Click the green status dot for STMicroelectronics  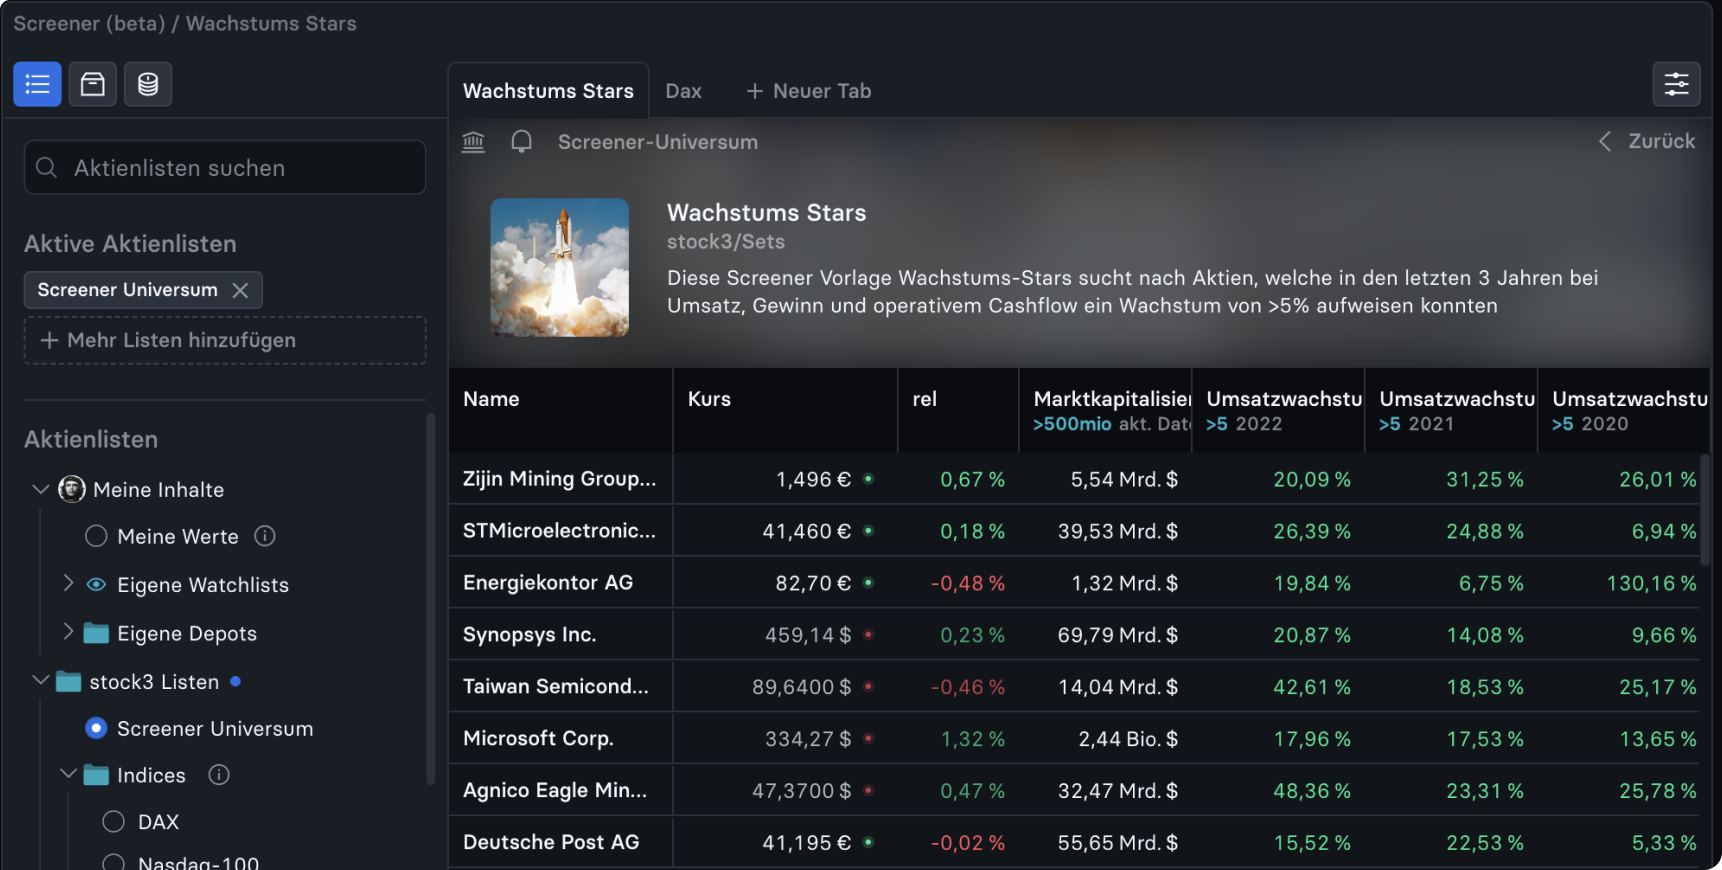pyautogui.click(x=868, y=530)
